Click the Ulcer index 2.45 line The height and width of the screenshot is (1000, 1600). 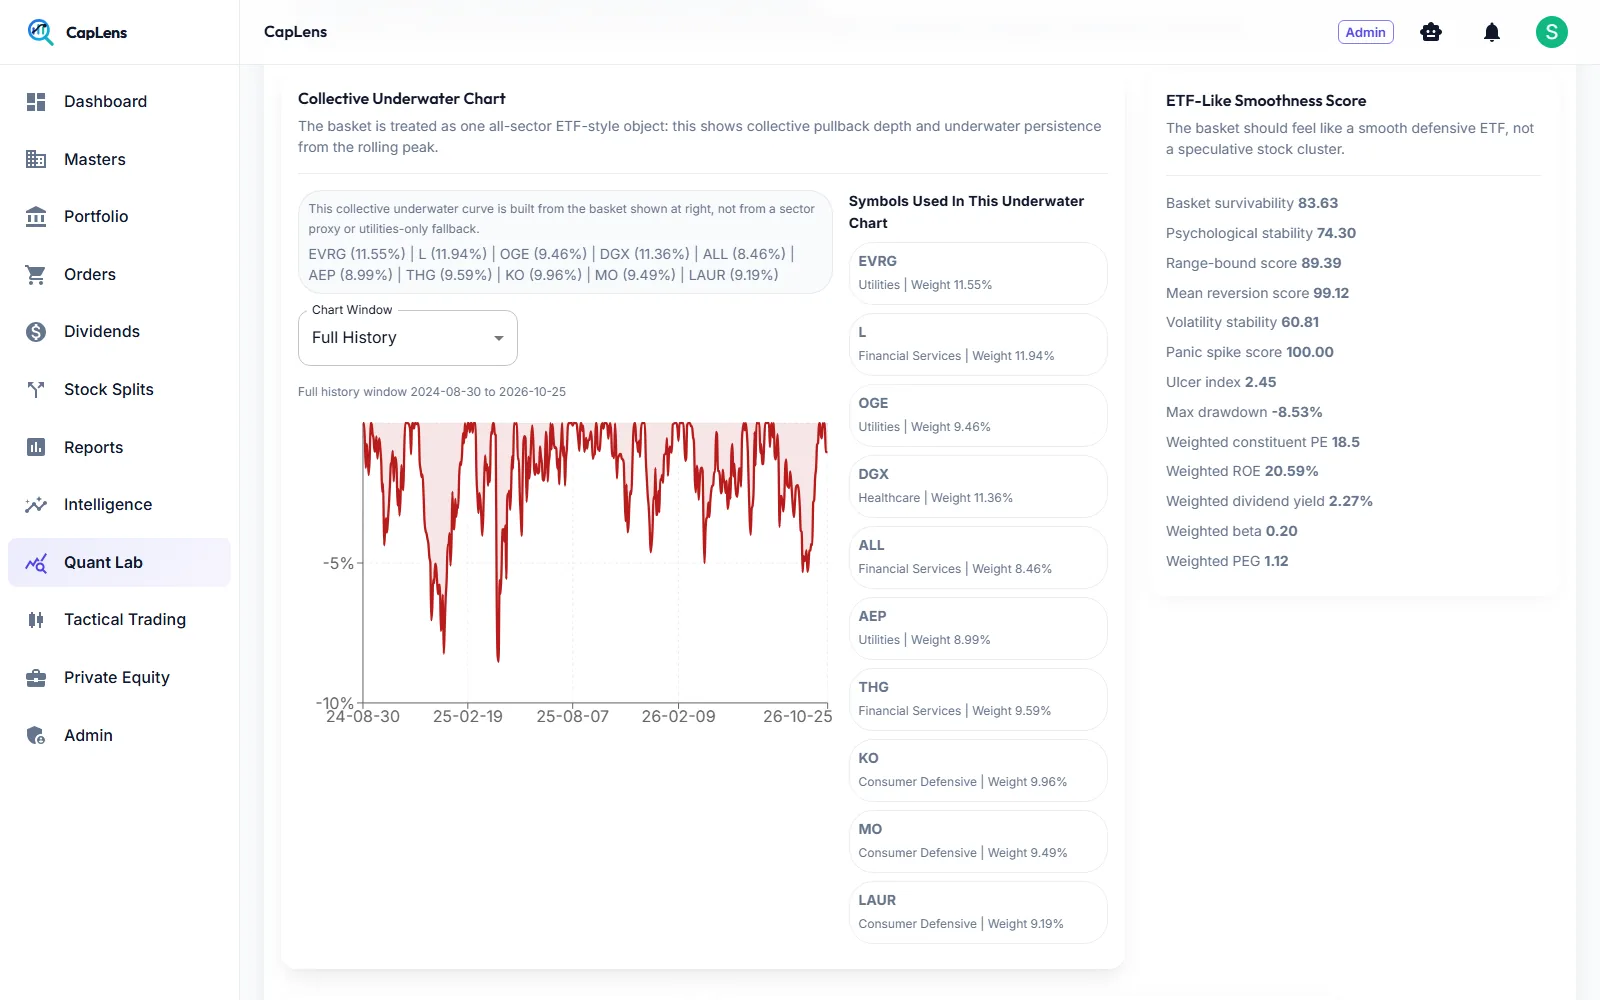pos(1221,382)
